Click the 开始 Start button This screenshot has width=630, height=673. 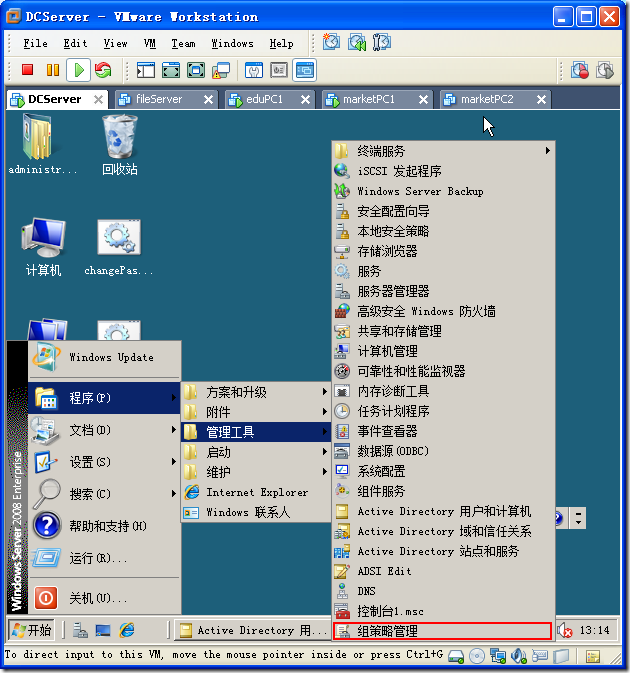tap(32, 630)
